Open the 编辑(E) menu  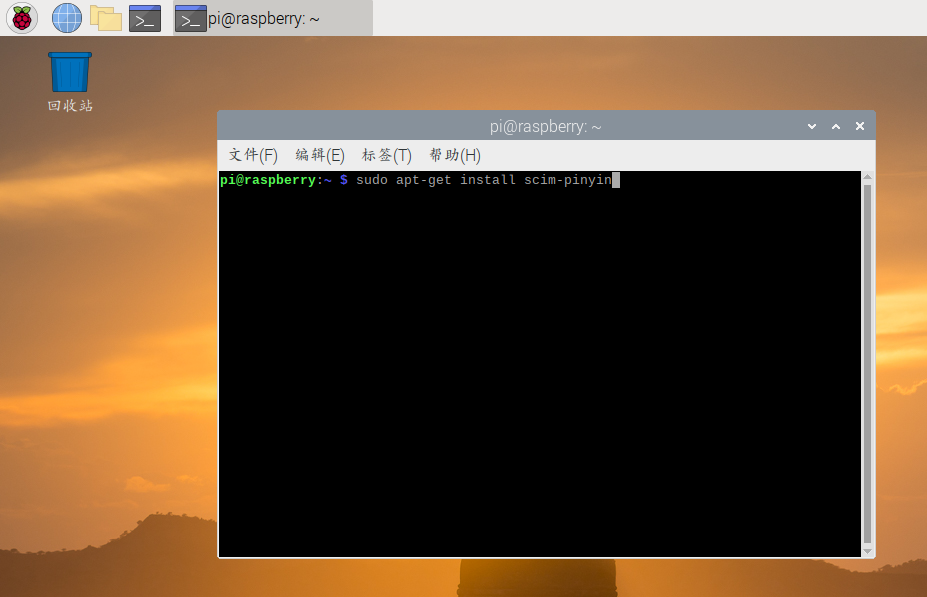click(x=320, y=155)
